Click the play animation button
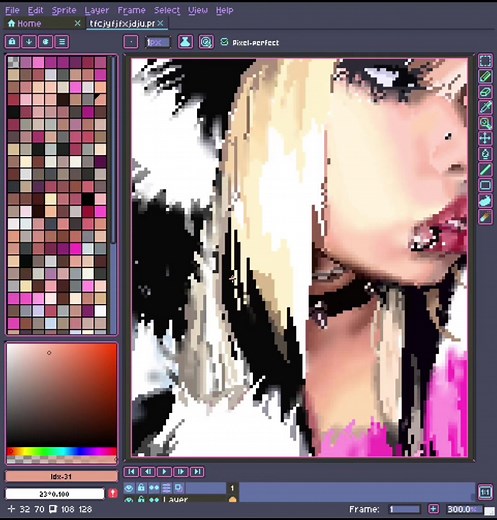The height and width of the screenshot is (520, 497). (164, 472)
